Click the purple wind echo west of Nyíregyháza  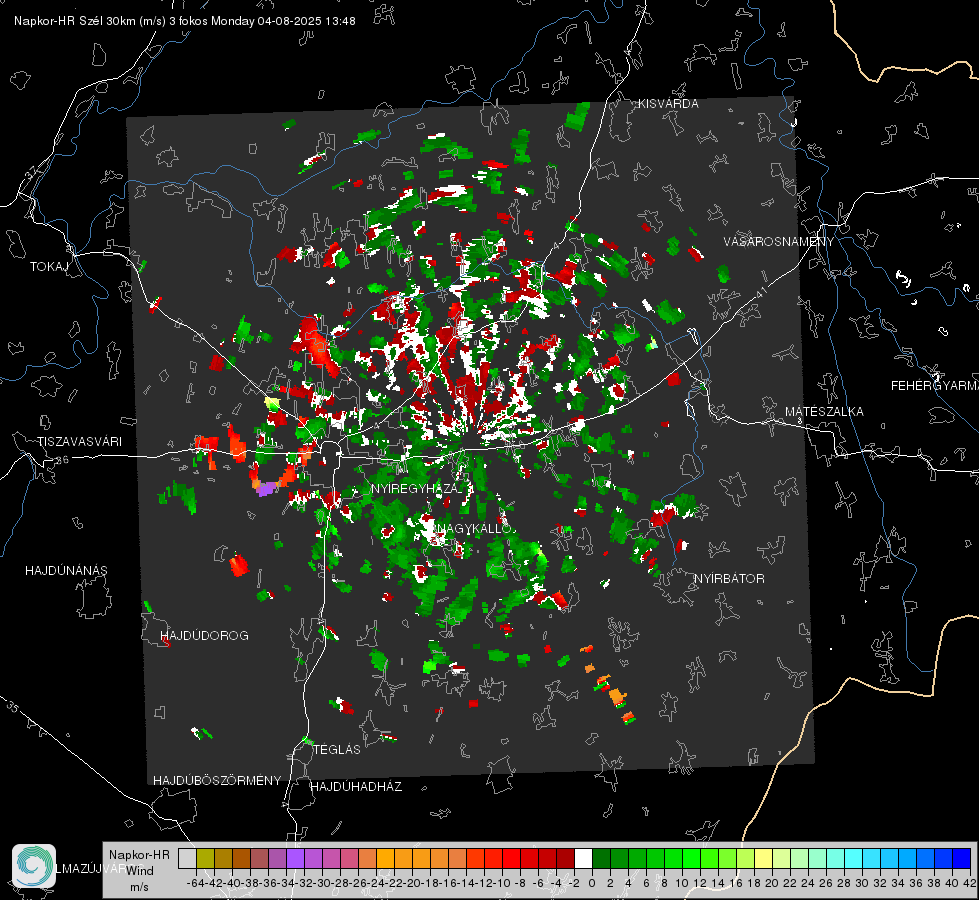(x=267, y=488)
